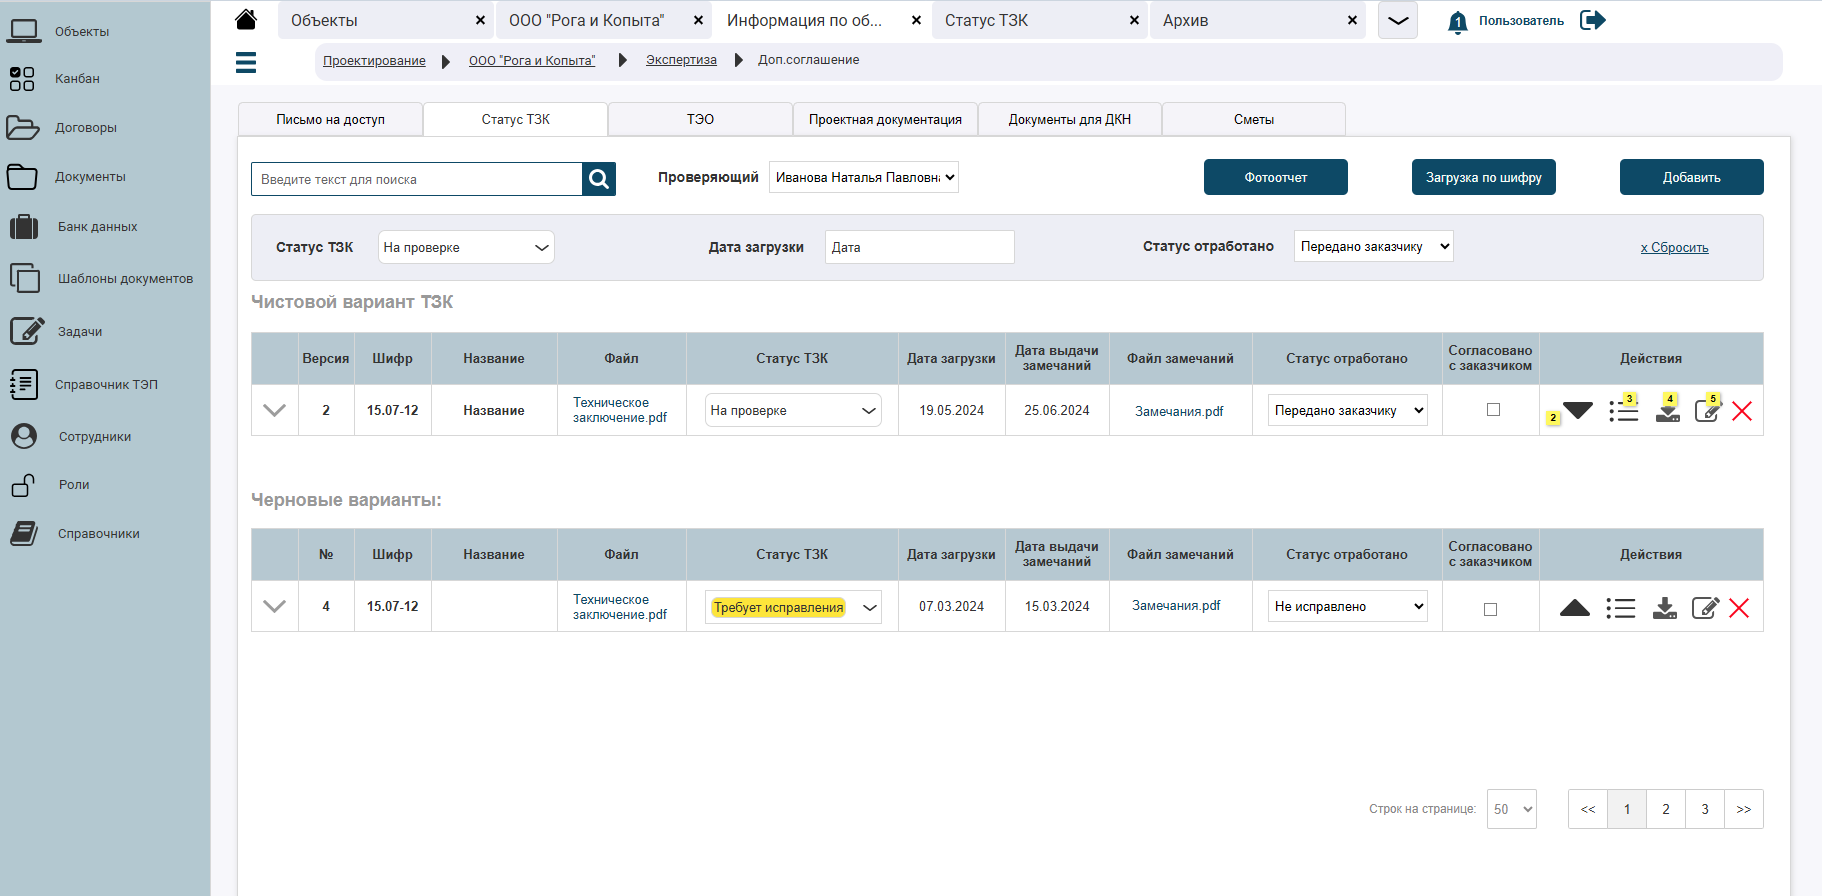This screenshot has height=896, width=1822.
Task: Switch to Сметы tab
Action: pyautogui.click(x=1253, y=119)
